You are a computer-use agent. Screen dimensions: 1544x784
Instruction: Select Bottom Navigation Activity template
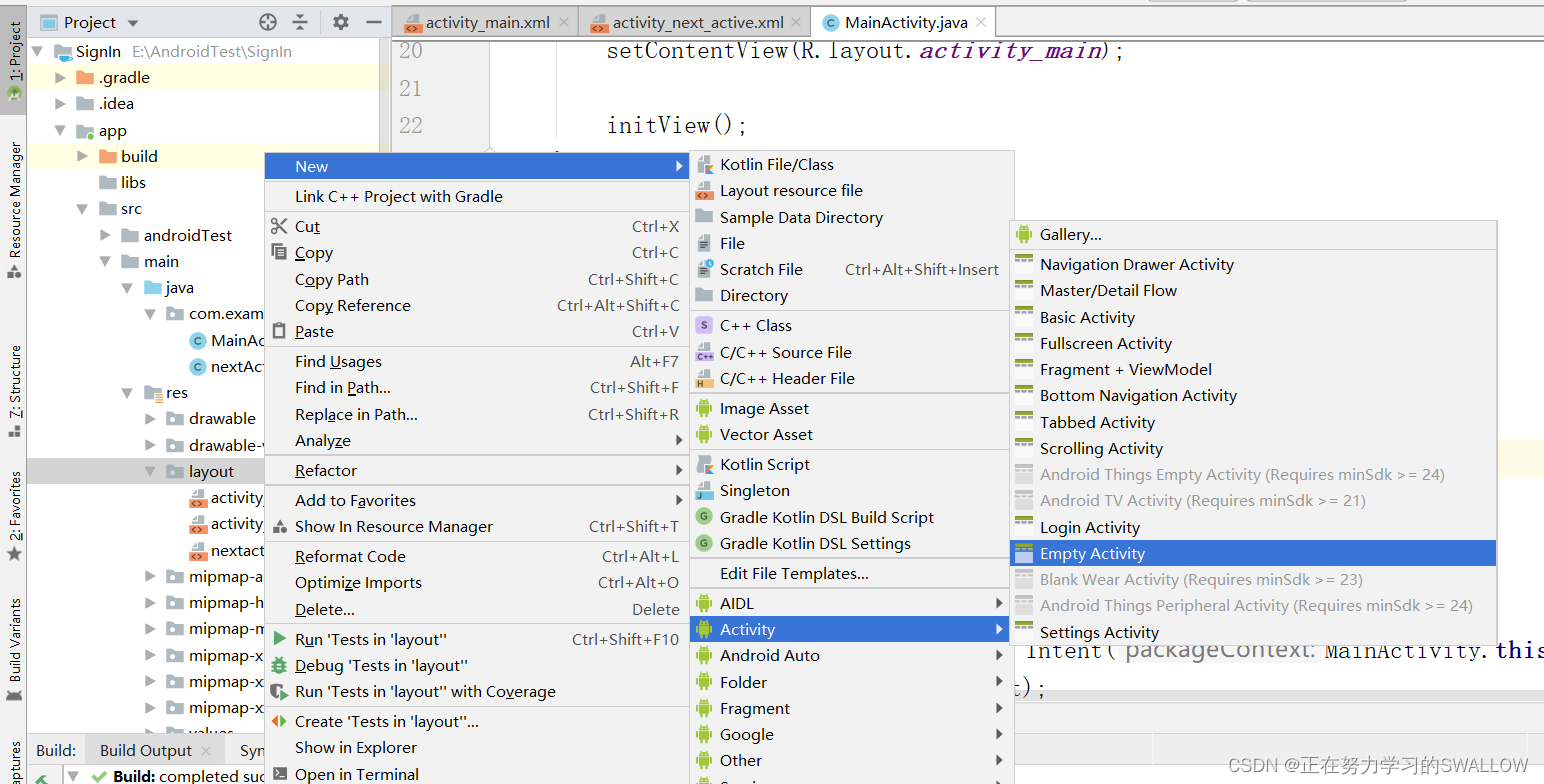pos(1253,395)
